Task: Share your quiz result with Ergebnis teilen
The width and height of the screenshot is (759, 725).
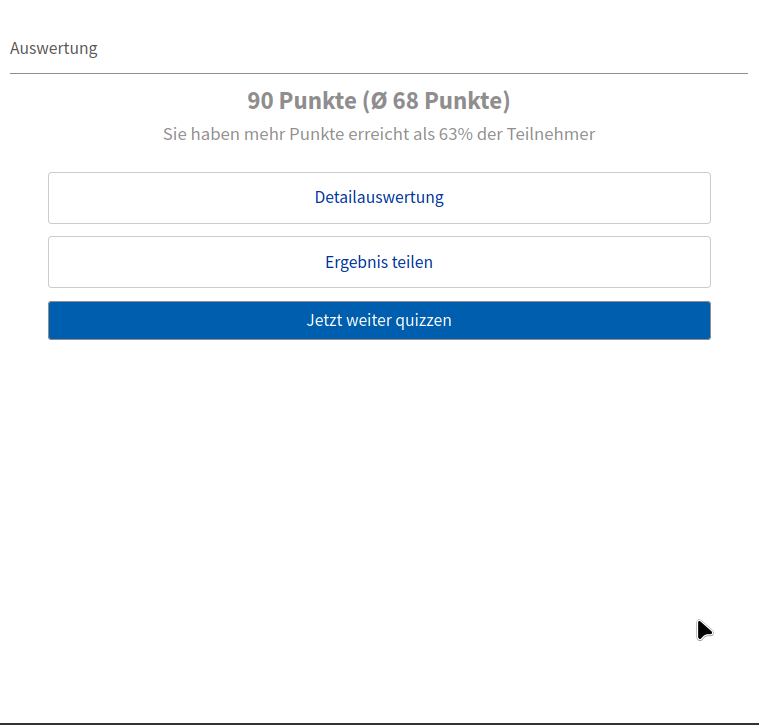Action: tap(379, 262)
